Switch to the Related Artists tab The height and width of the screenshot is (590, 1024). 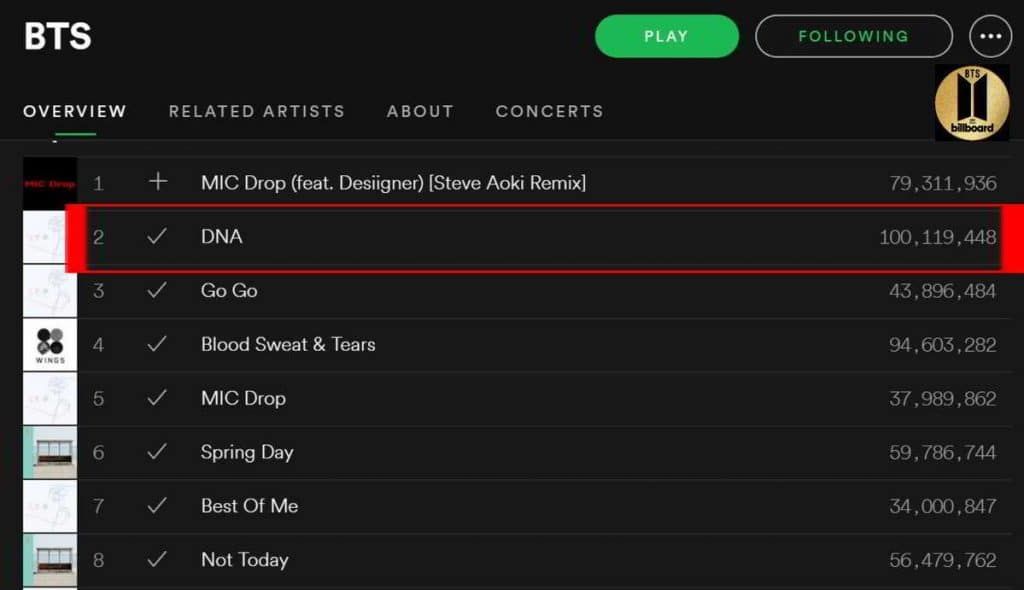[x=256, y=111]
